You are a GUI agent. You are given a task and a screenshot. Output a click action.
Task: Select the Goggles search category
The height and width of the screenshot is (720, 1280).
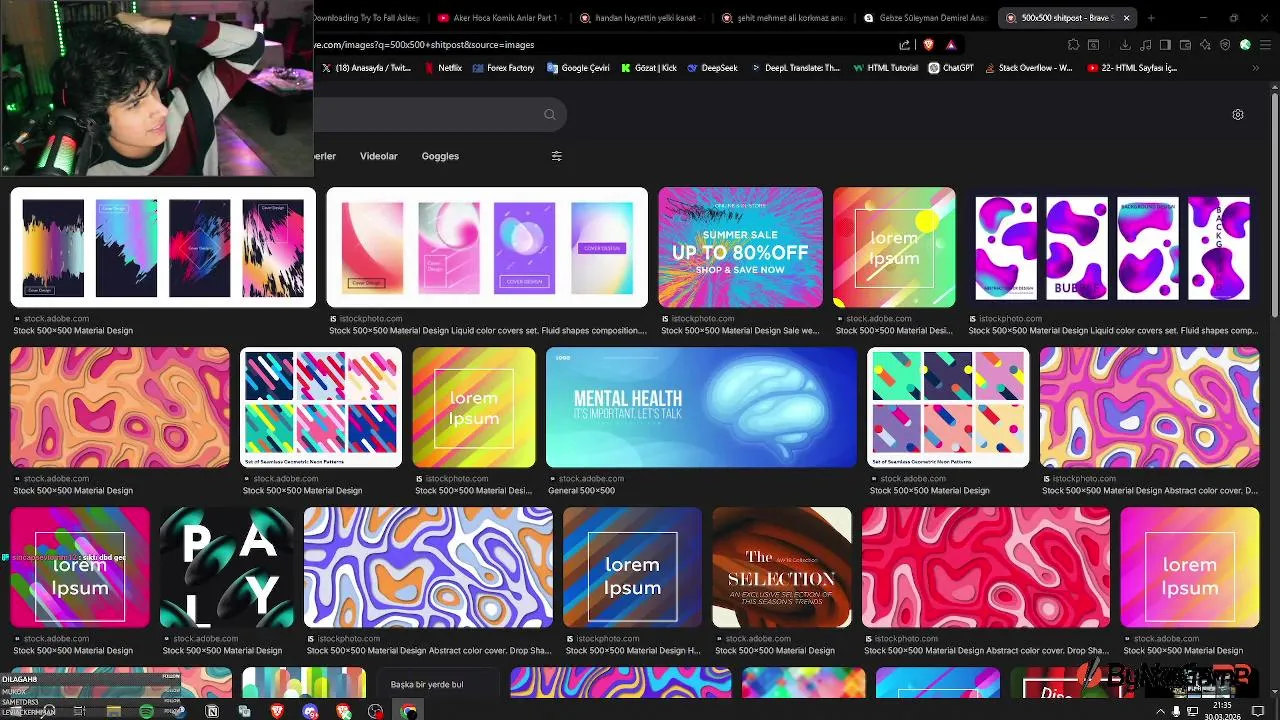coord(440,156)
